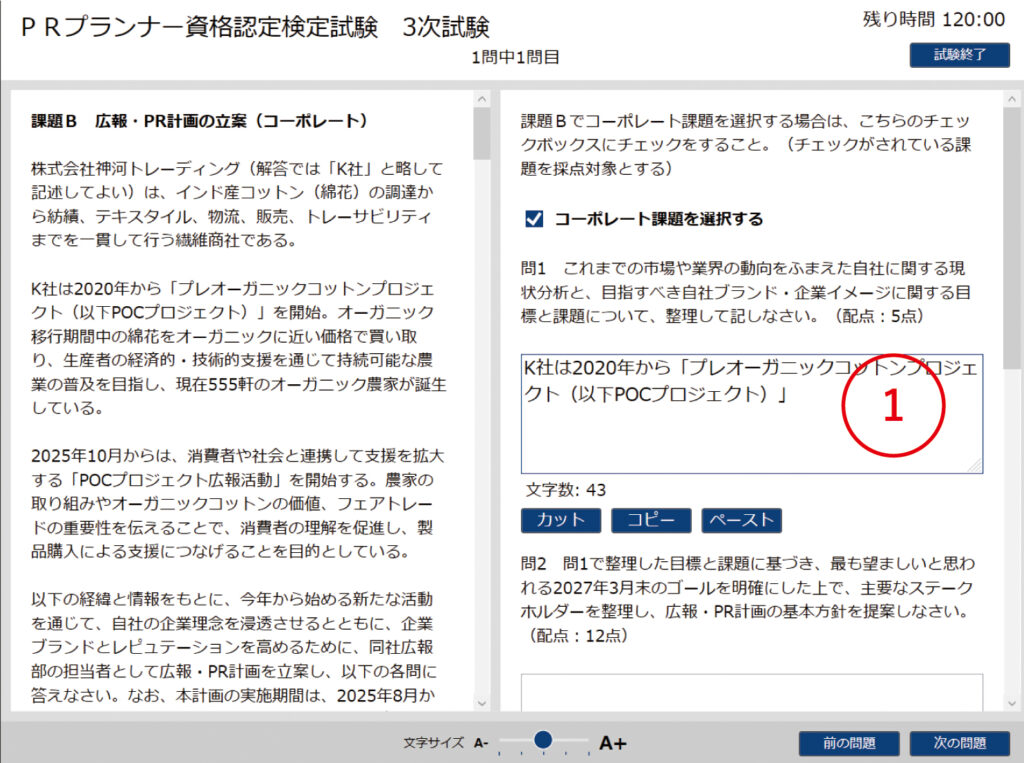Click the right answer panel scrollbar thumb
1024x763 pixels.
coord(1012,240)
